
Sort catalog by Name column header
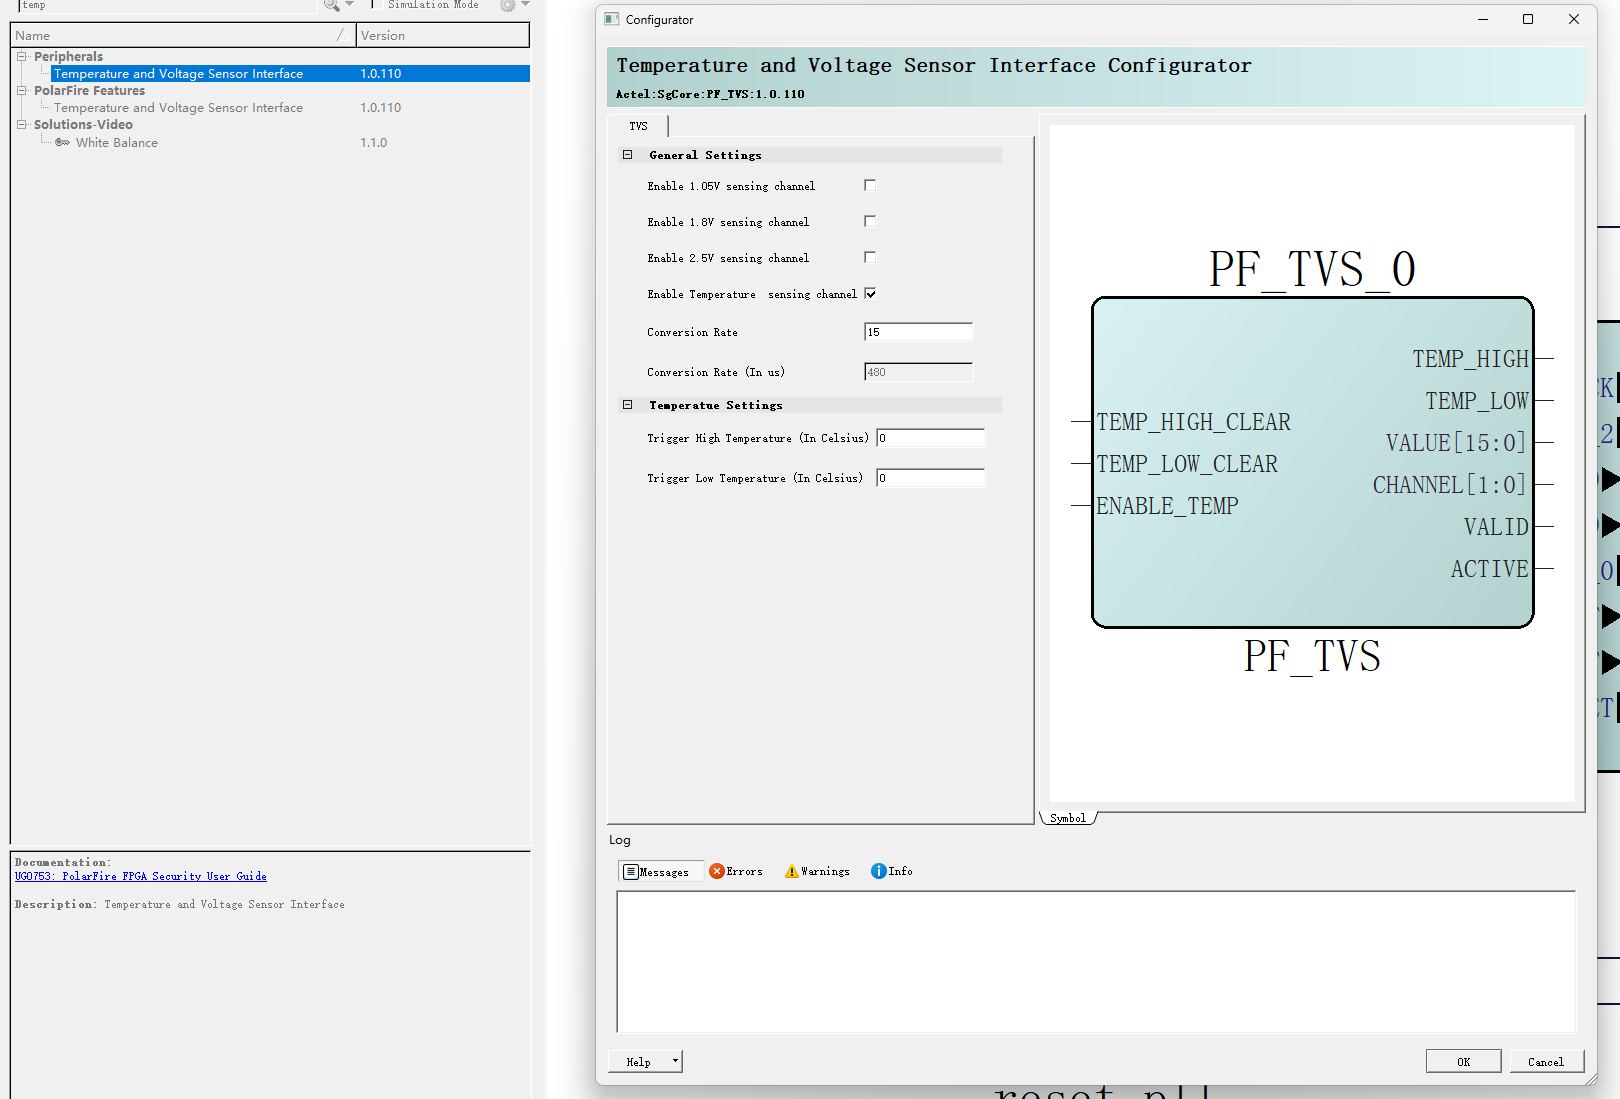pyautogui.click(x=183, y=35)
